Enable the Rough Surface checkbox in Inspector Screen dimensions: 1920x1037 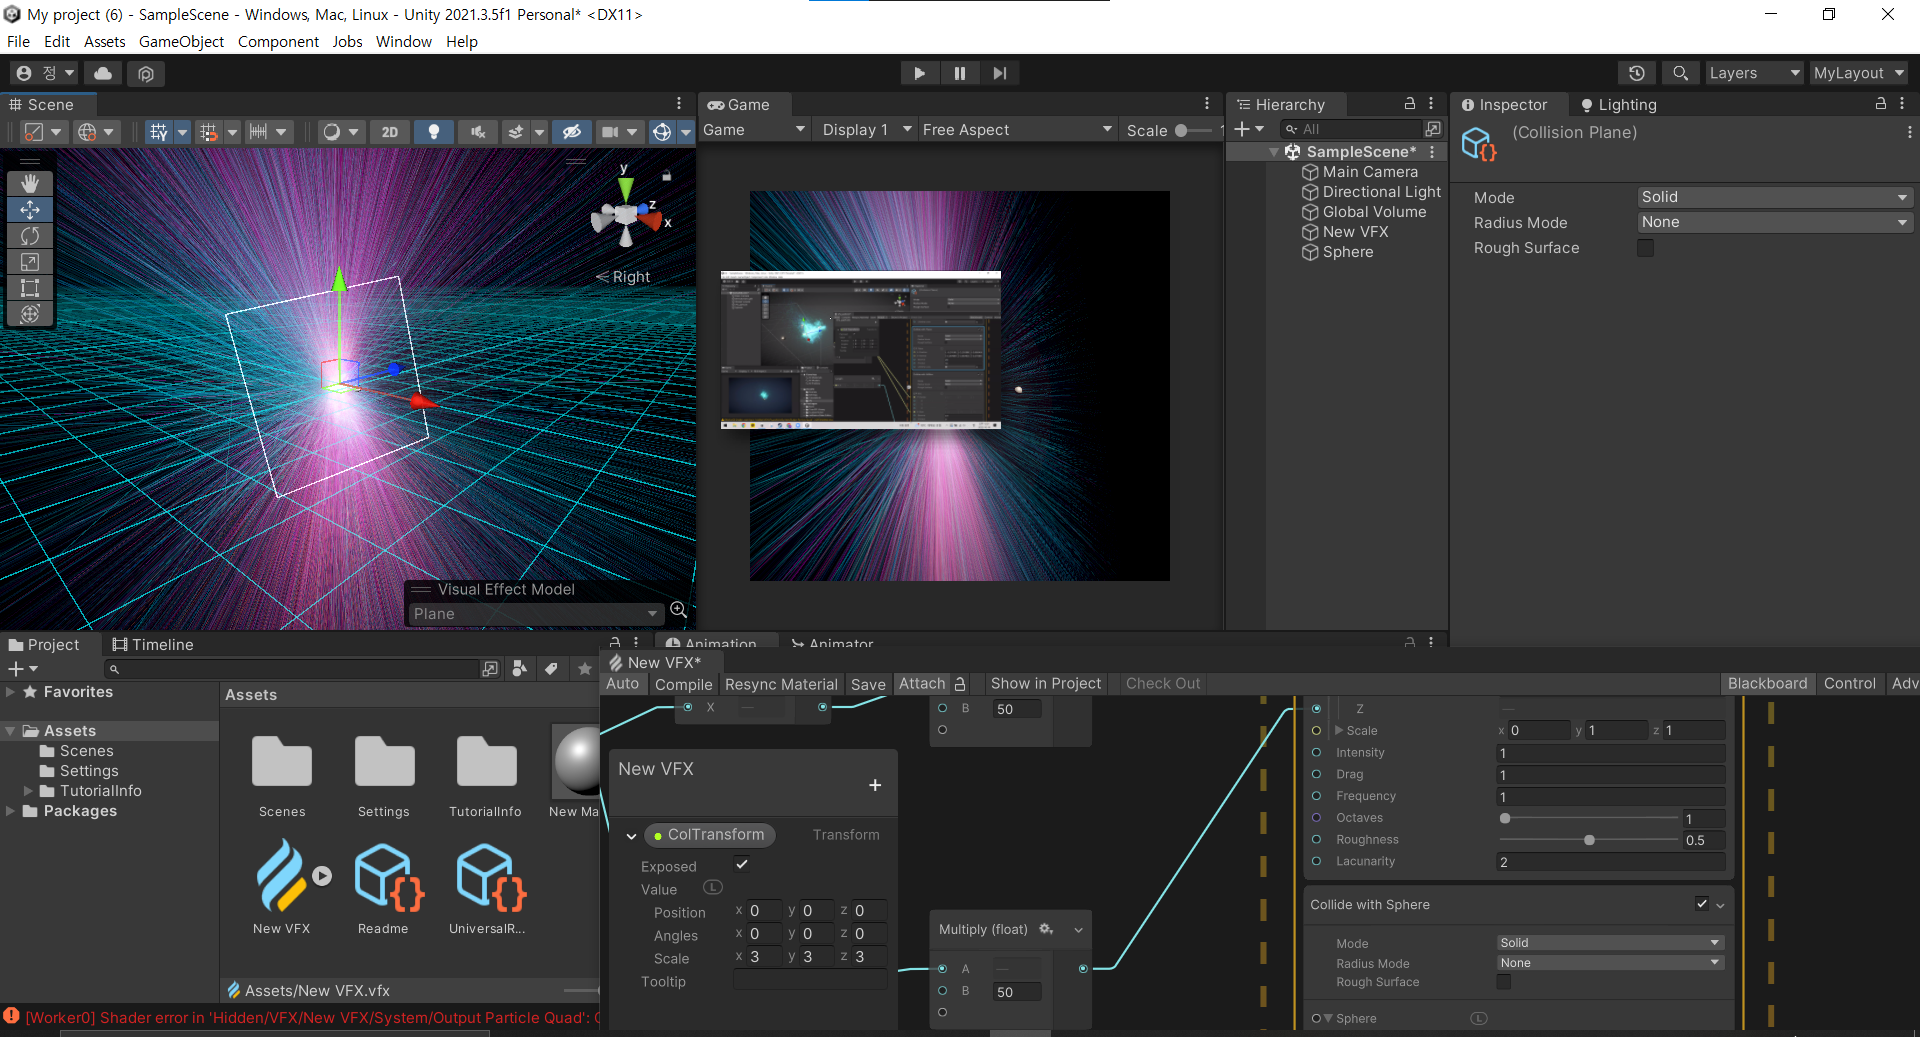1645,248
